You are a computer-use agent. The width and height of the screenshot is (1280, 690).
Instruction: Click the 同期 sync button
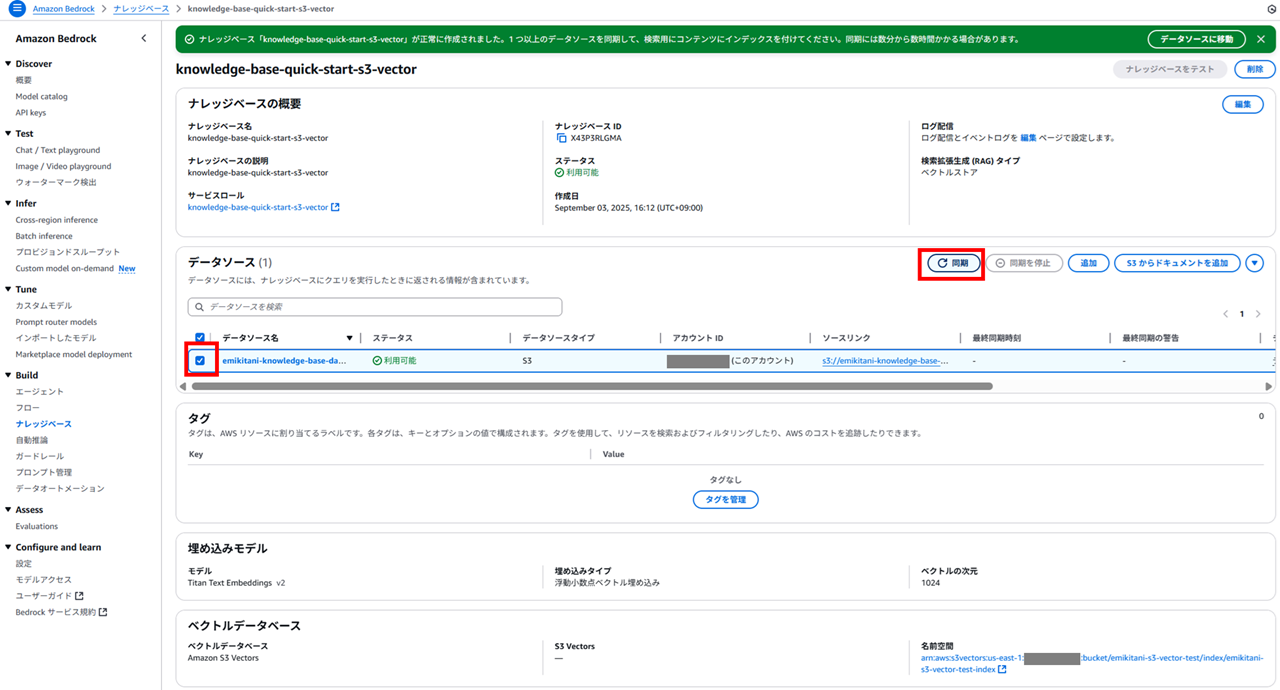(x=953, y=263)
